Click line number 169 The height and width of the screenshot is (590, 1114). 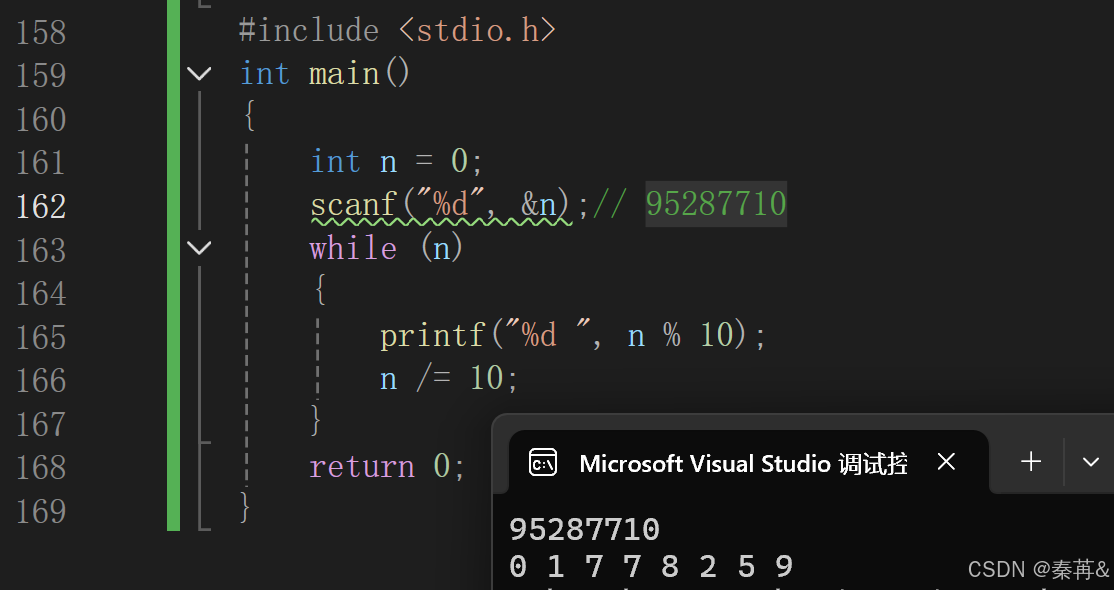40,511
